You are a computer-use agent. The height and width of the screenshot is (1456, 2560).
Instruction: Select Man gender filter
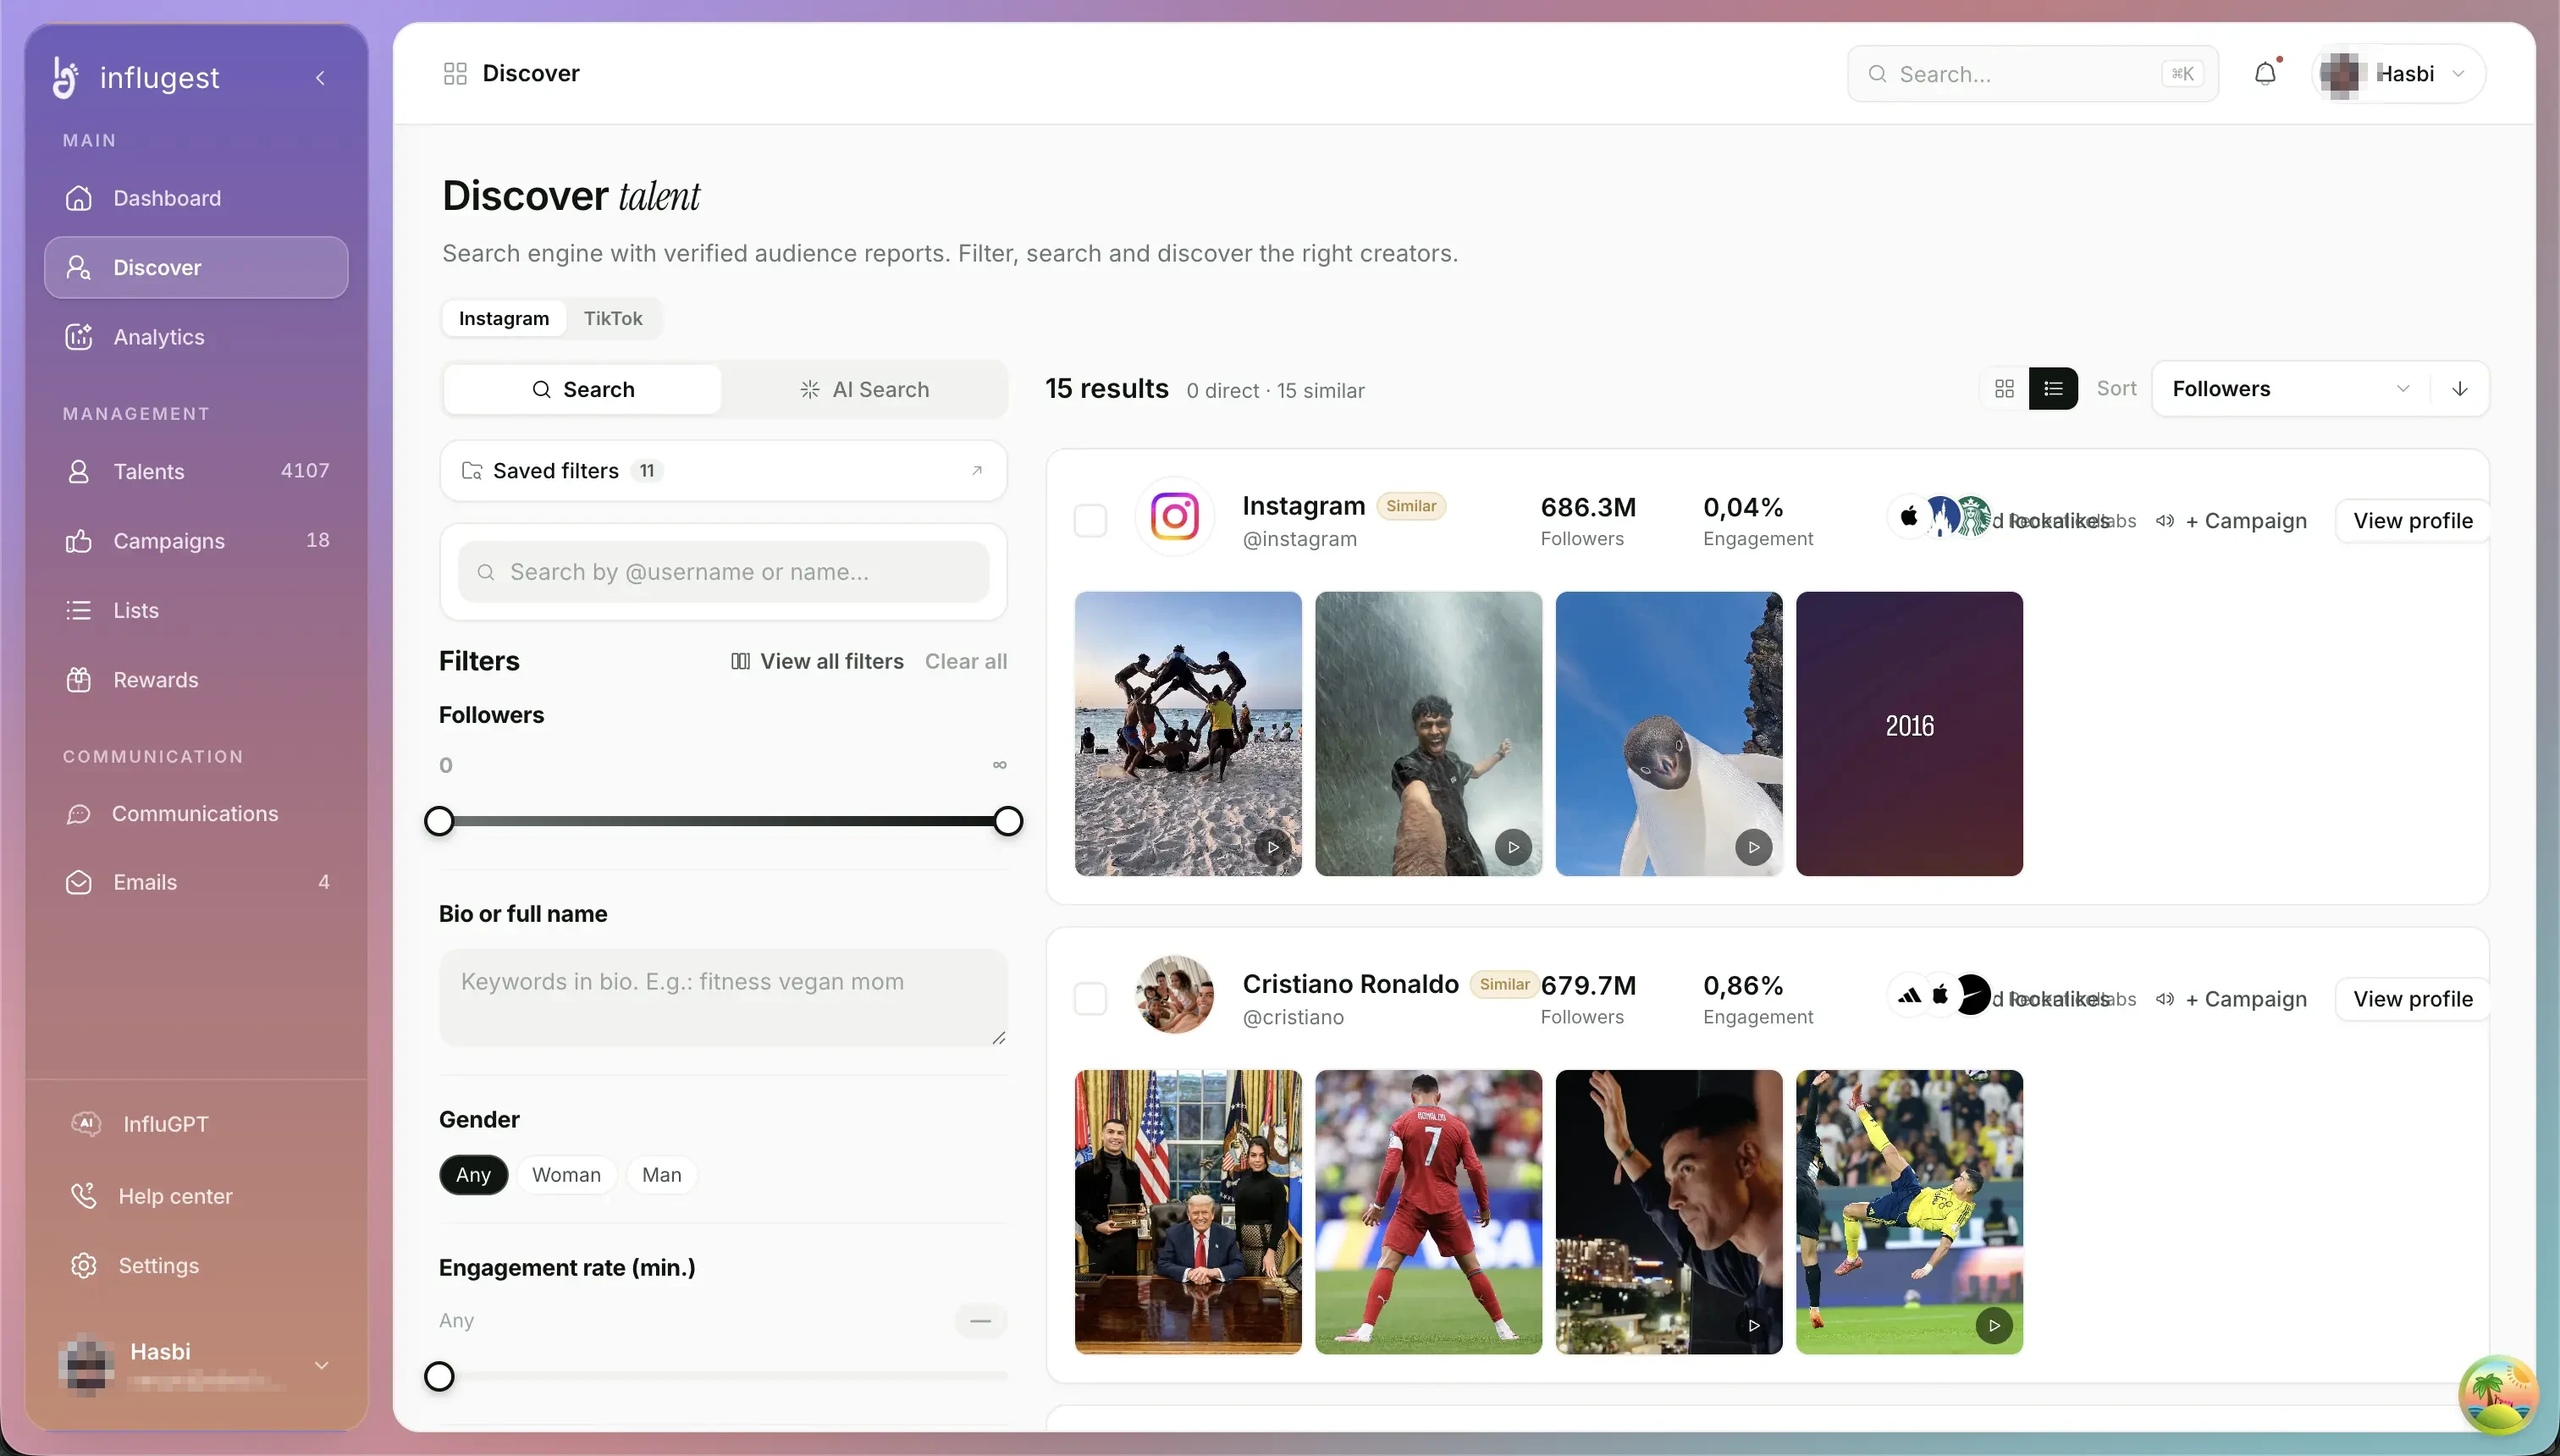(661, 1175)
